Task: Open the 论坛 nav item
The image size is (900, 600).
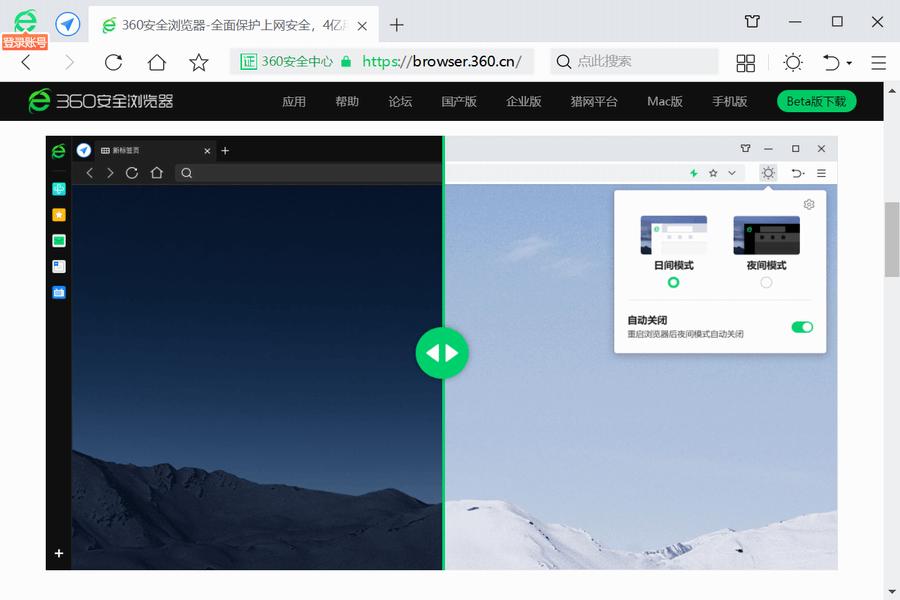Action: 400,102
